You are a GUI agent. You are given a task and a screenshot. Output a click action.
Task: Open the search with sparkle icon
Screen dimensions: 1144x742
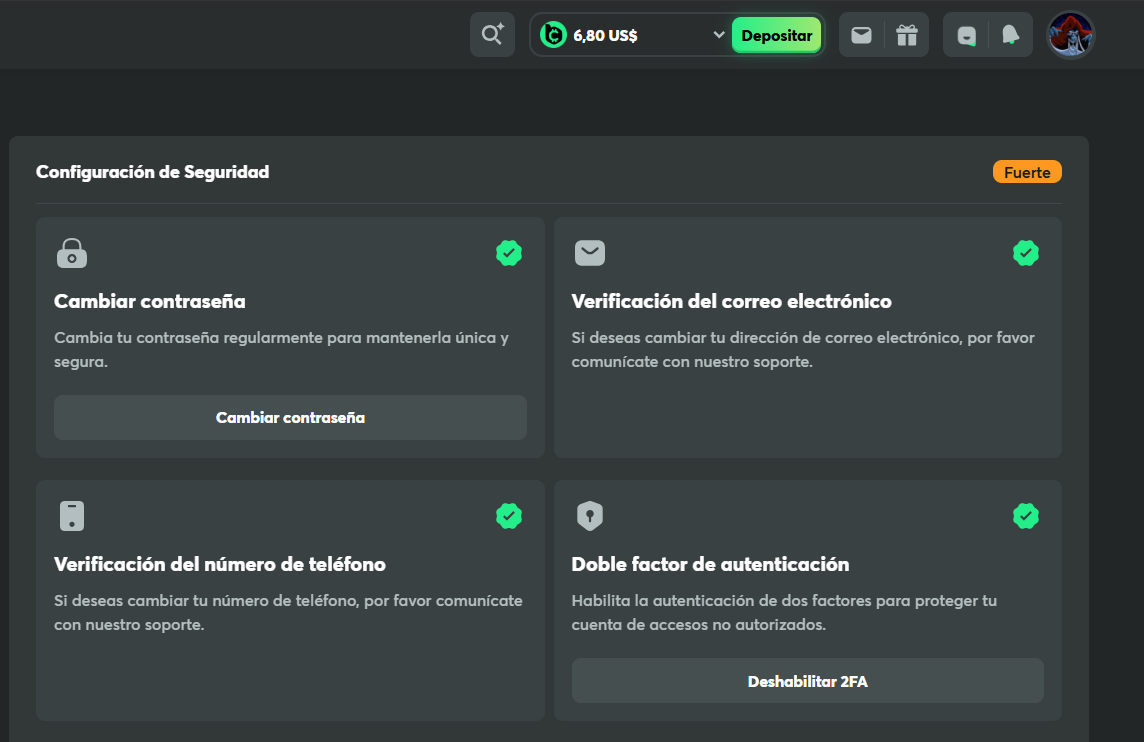492,35
